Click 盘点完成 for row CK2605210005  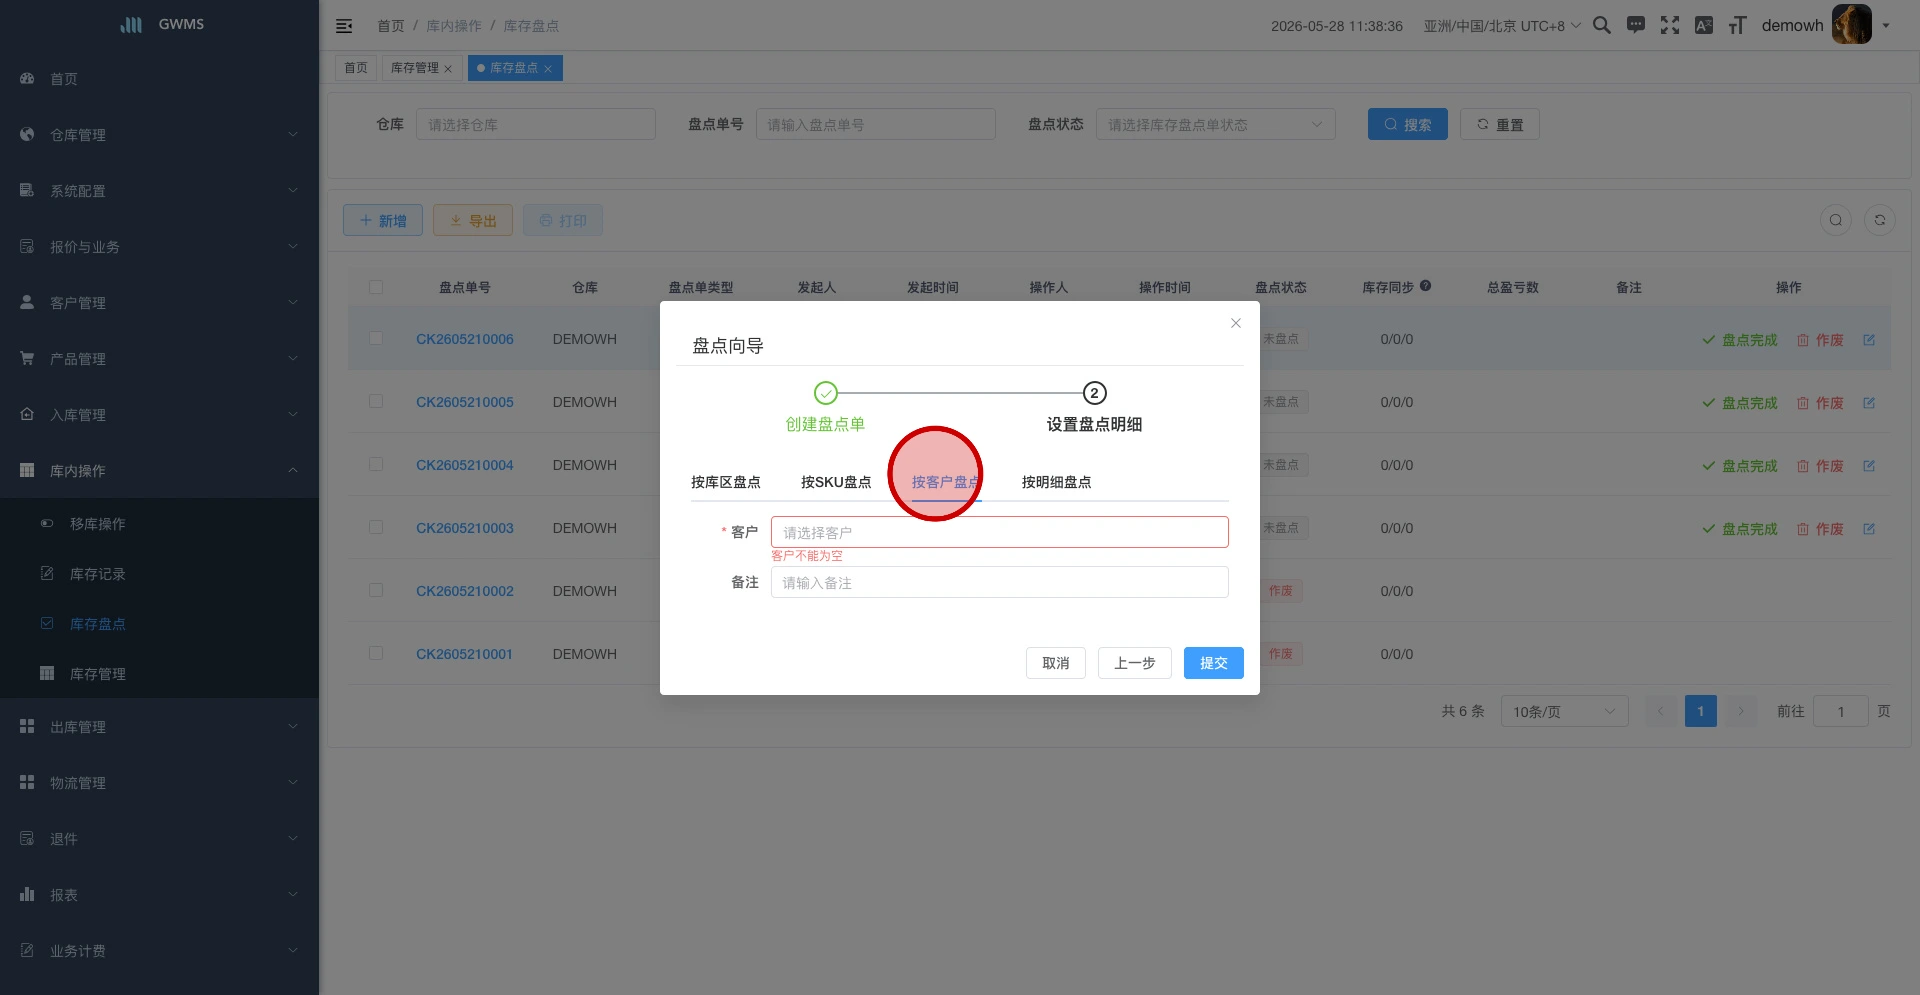coord(1740,403)
